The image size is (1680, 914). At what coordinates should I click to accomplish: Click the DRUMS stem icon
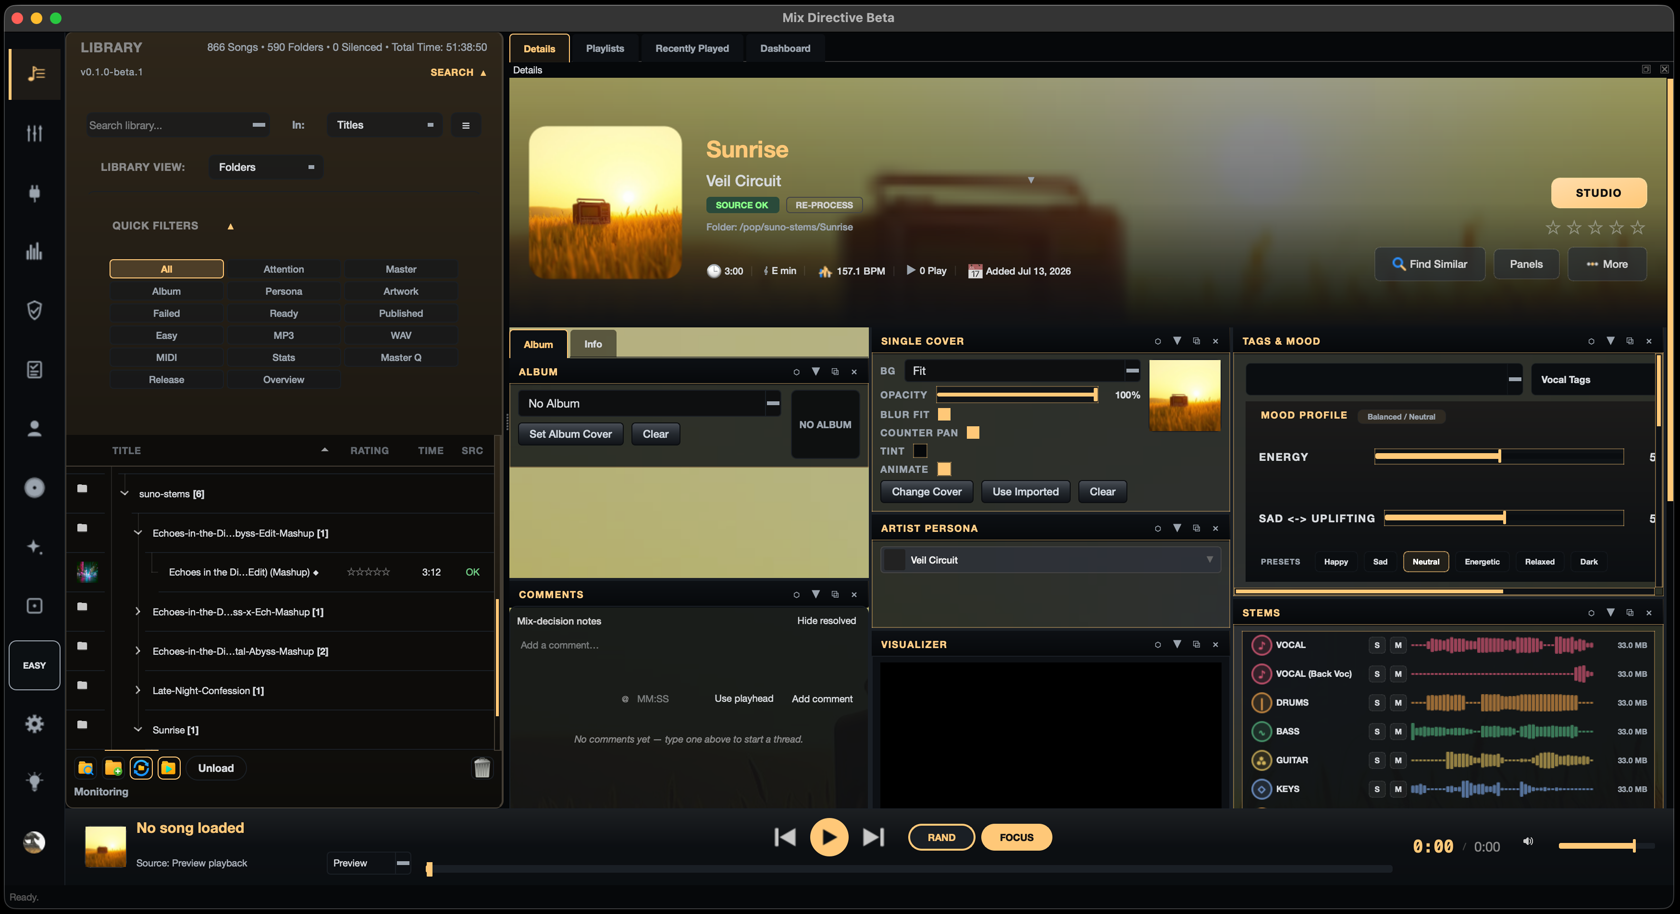click(x=1262, y=703)
